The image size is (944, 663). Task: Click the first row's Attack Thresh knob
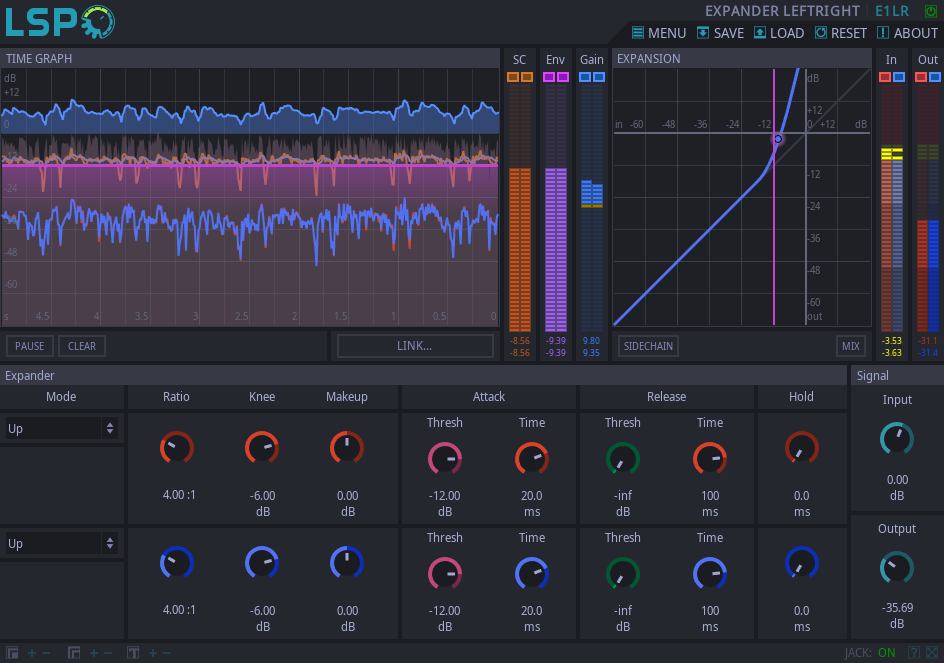445,459
